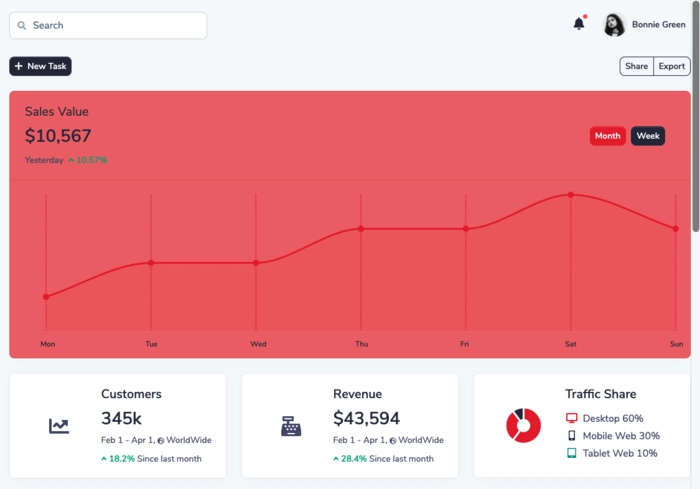Click the Share button
The image size is (700, 489).
coord(636,66)
